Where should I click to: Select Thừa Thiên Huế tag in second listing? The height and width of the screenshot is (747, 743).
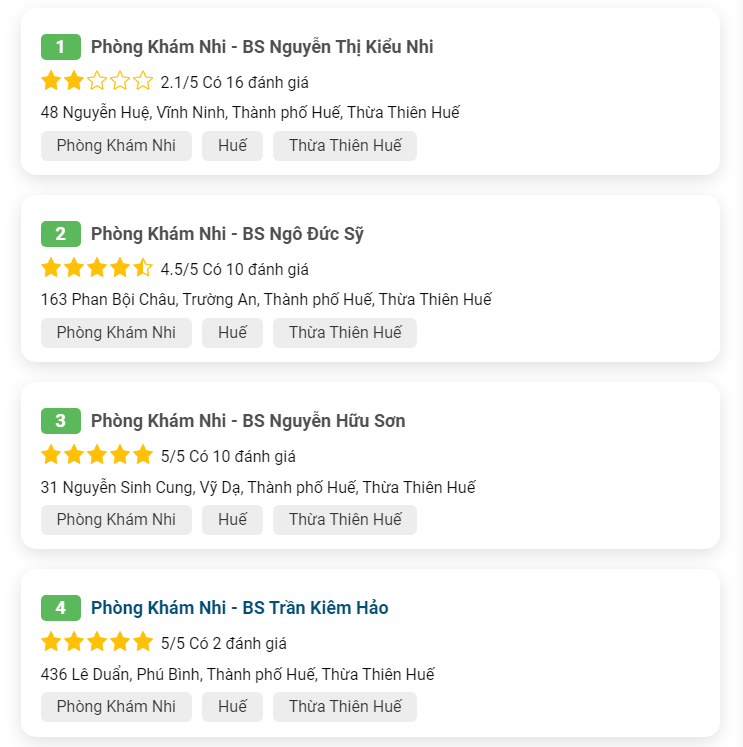tap(345, 333)
